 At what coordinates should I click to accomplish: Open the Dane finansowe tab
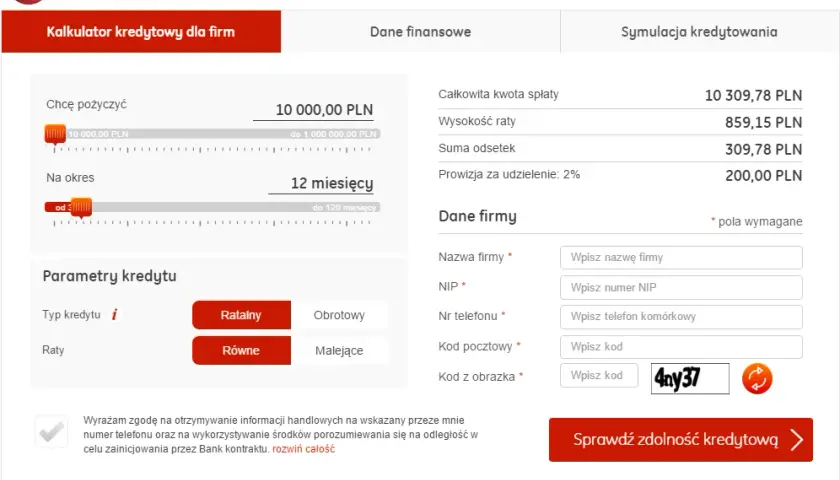click(x=421, y=32)
